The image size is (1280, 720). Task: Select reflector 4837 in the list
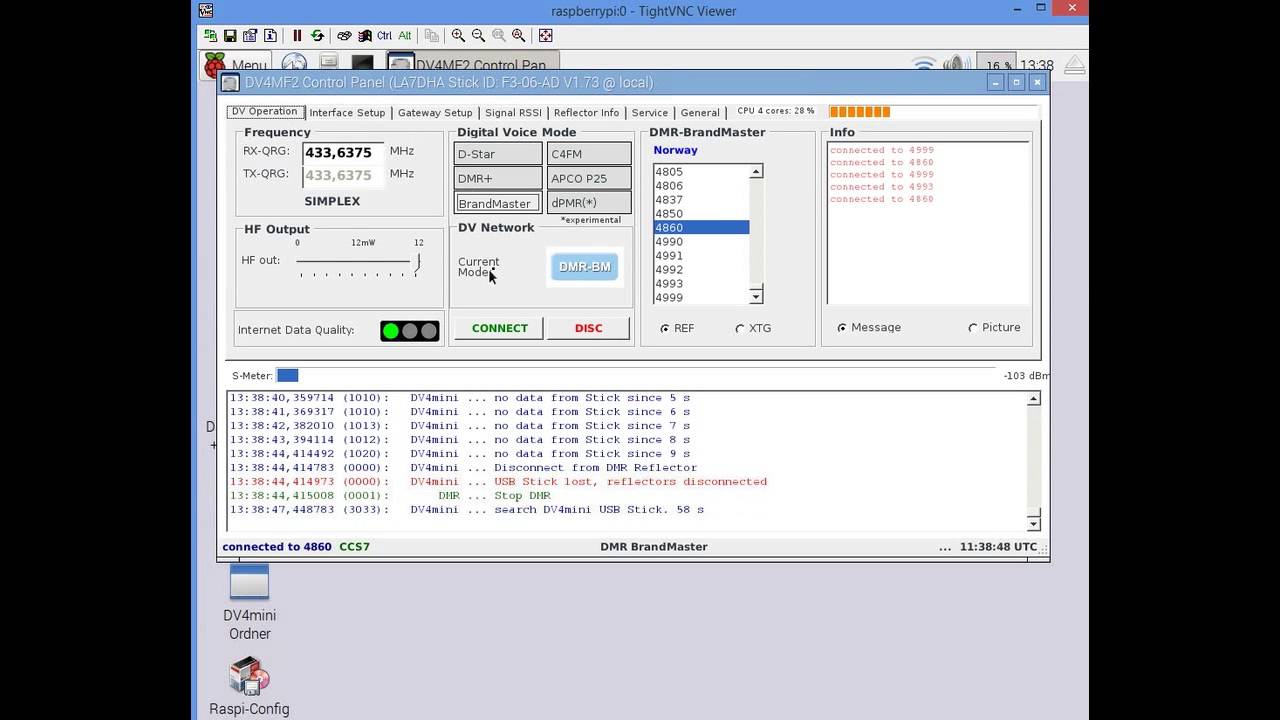coord(701,200)
